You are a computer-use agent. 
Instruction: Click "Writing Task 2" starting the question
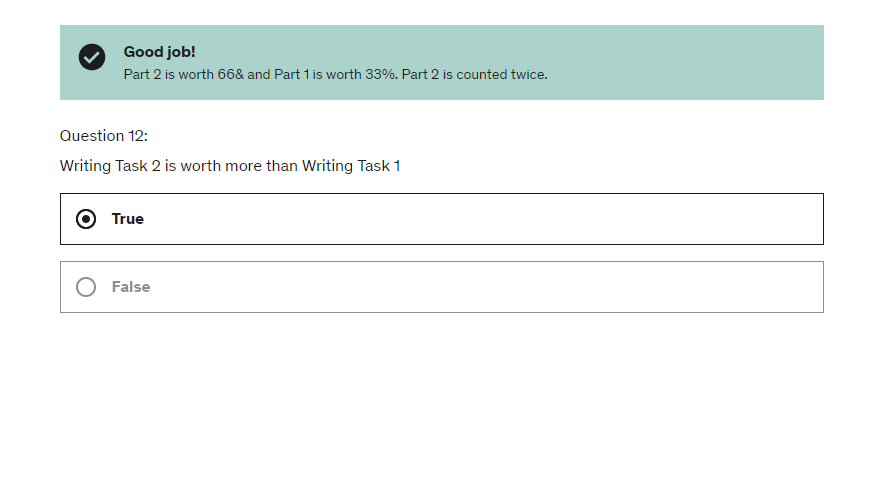(110, 166)
